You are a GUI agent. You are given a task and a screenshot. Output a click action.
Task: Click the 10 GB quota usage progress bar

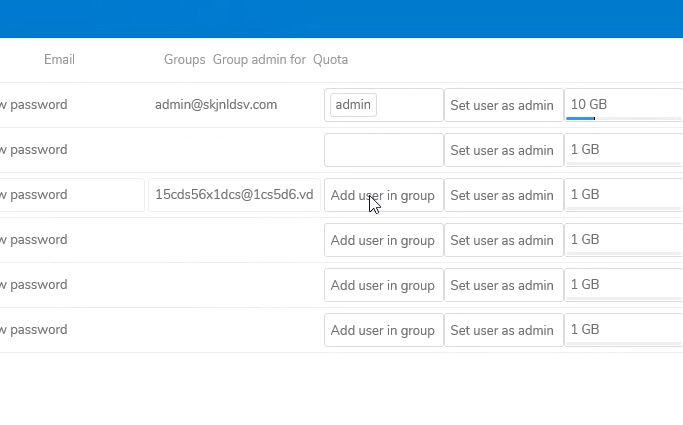(x=624, y=118)
